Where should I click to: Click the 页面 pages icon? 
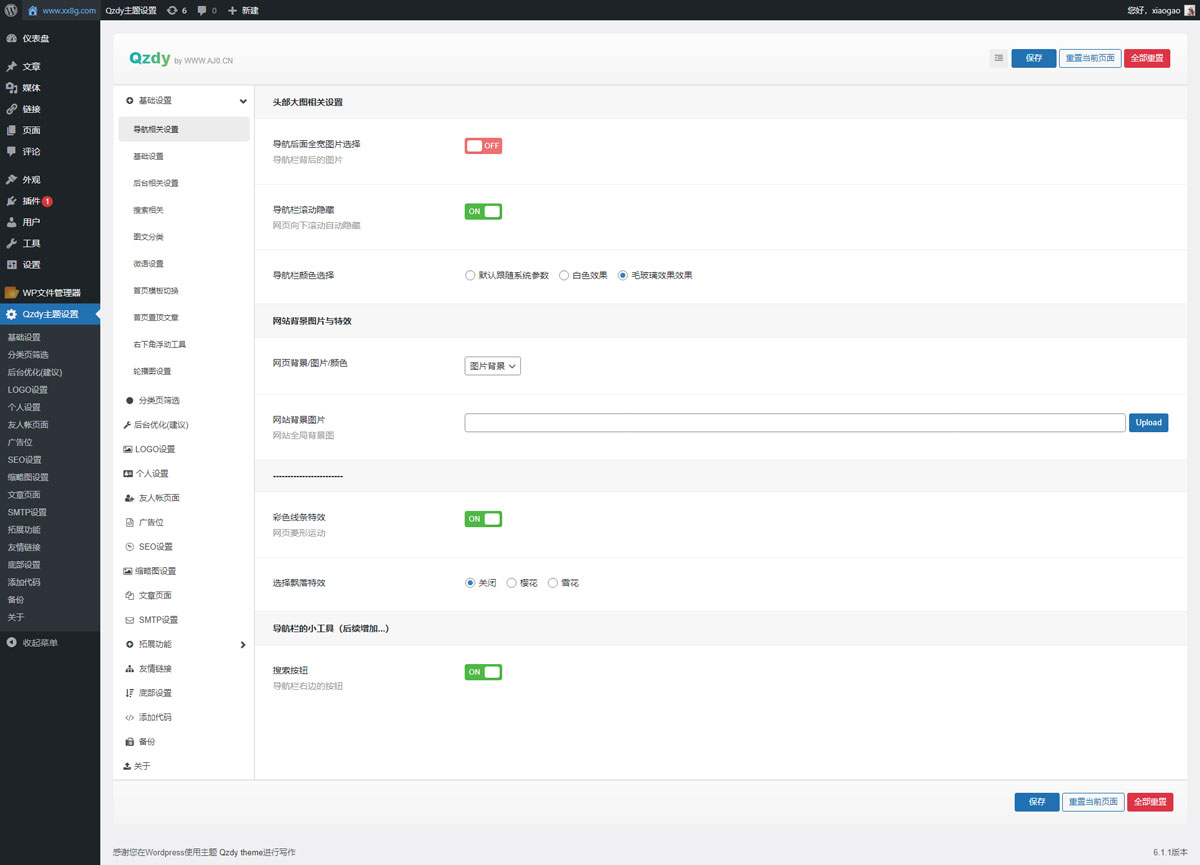[11, 130]
